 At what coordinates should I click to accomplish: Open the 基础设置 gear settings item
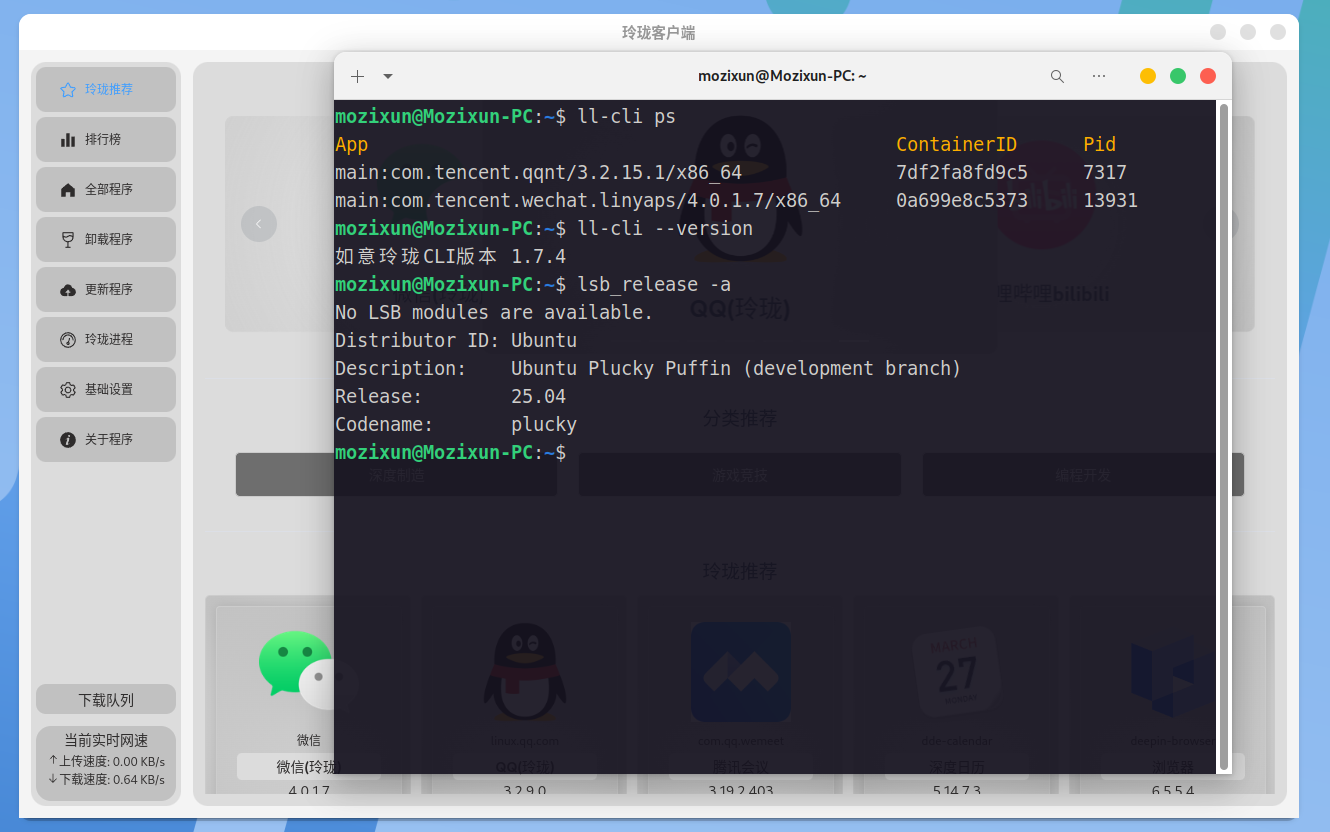coord(106,389)
